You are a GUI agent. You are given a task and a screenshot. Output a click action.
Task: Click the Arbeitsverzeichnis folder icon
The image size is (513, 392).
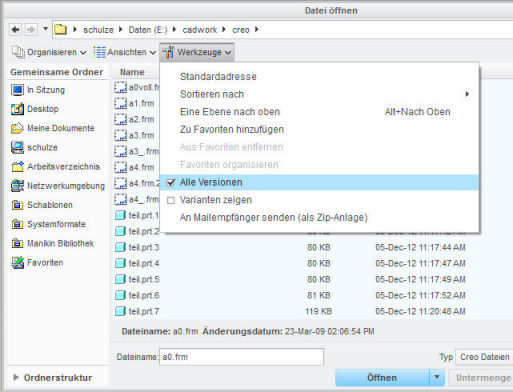pos(17,167)
